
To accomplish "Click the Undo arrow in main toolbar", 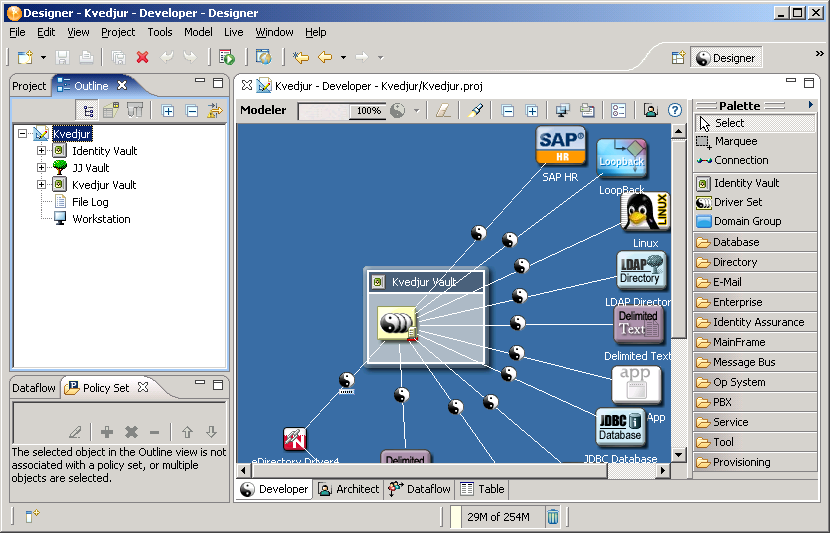I will [x=167, y=57].
